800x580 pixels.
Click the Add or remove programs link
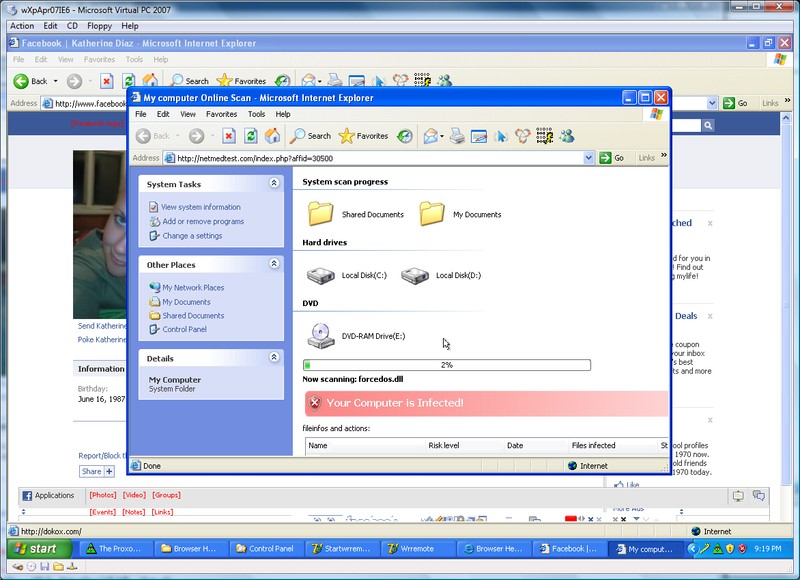click(x=202, y=221)
